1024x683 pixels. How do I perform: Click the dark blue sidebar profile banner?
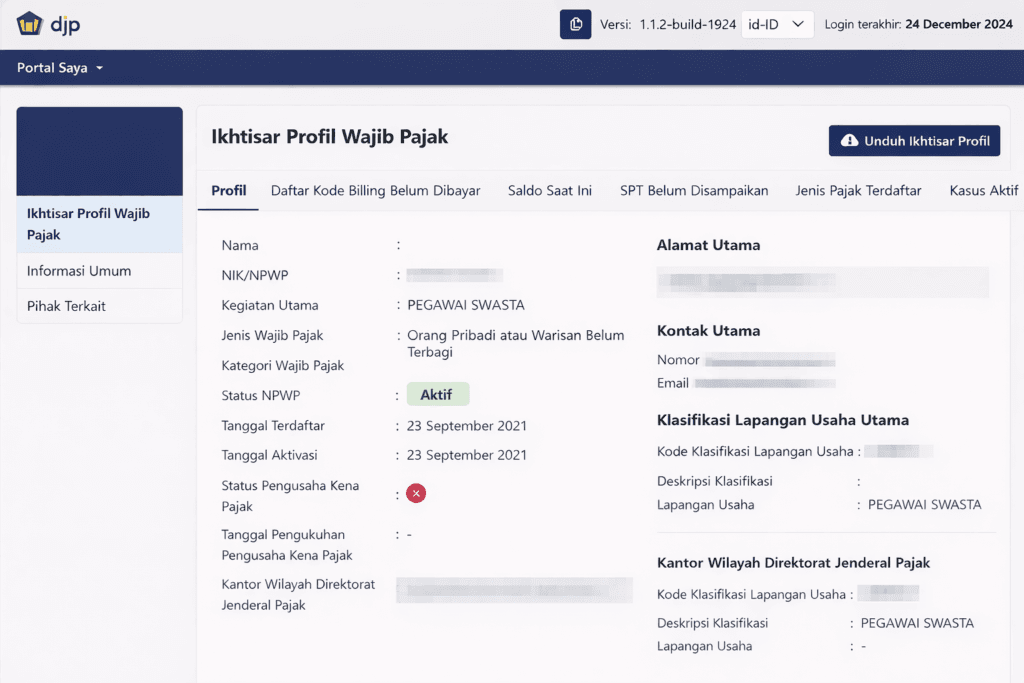pos(99,151)
